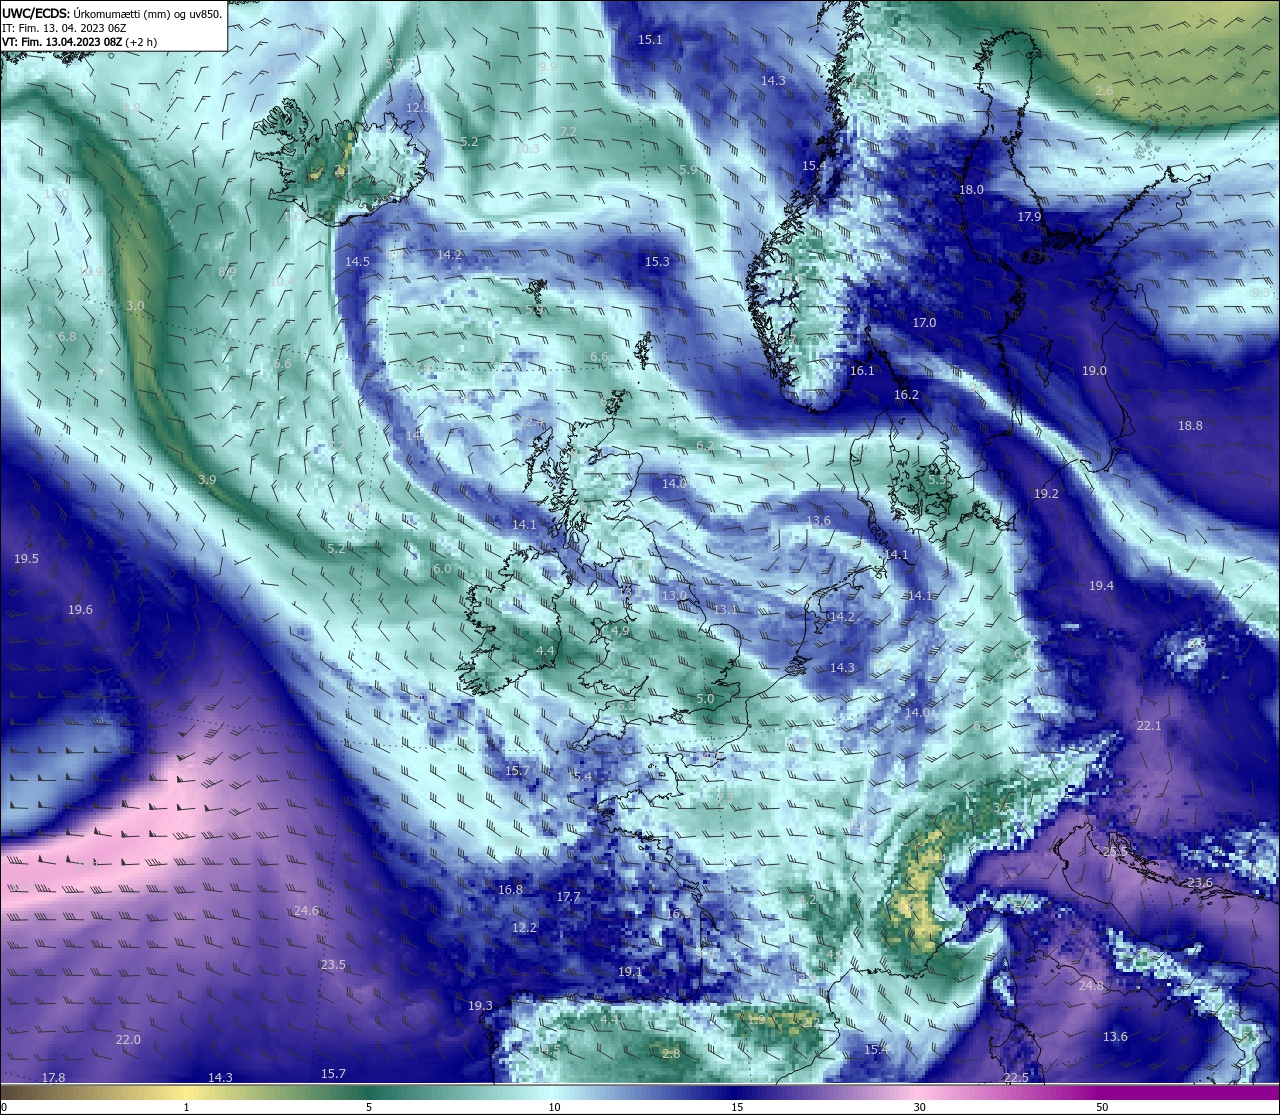The image size is (1280, 1115).
Task: Select the map value 19.1
Action: point(630,971)
